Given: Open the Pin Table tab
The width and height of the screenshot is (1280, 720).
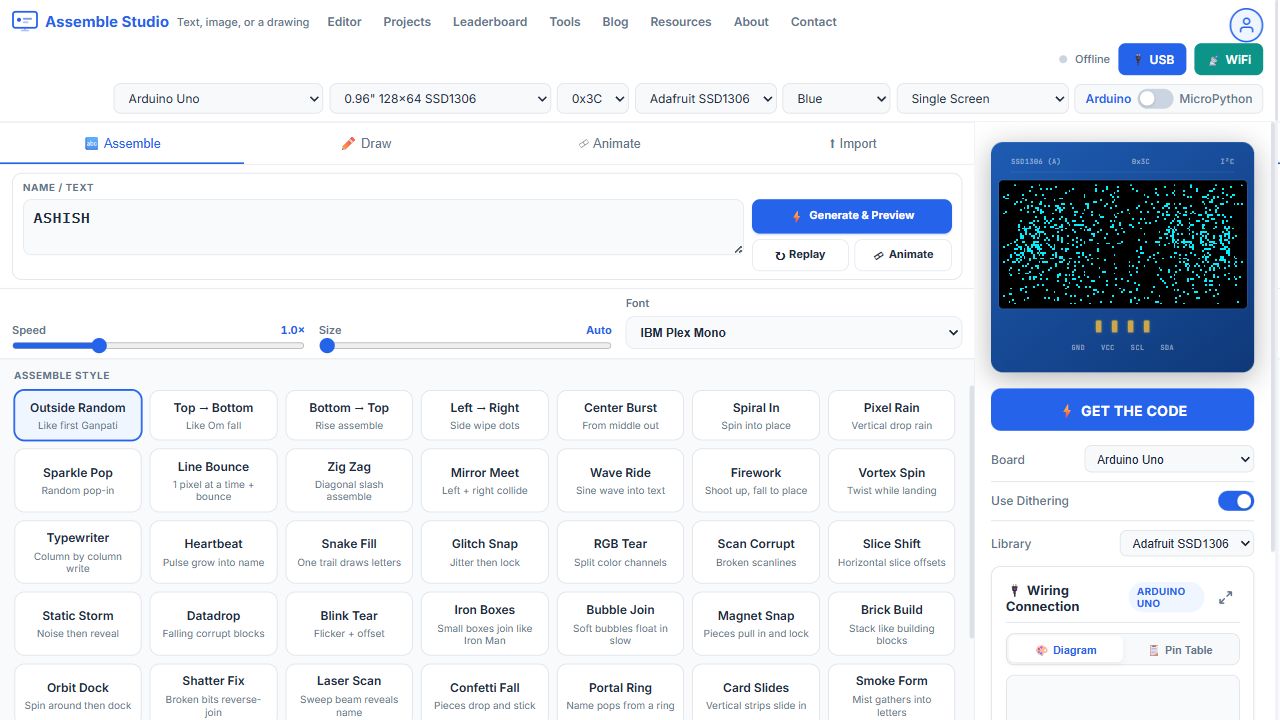Looking at the screenshot, I should 1180,650.
